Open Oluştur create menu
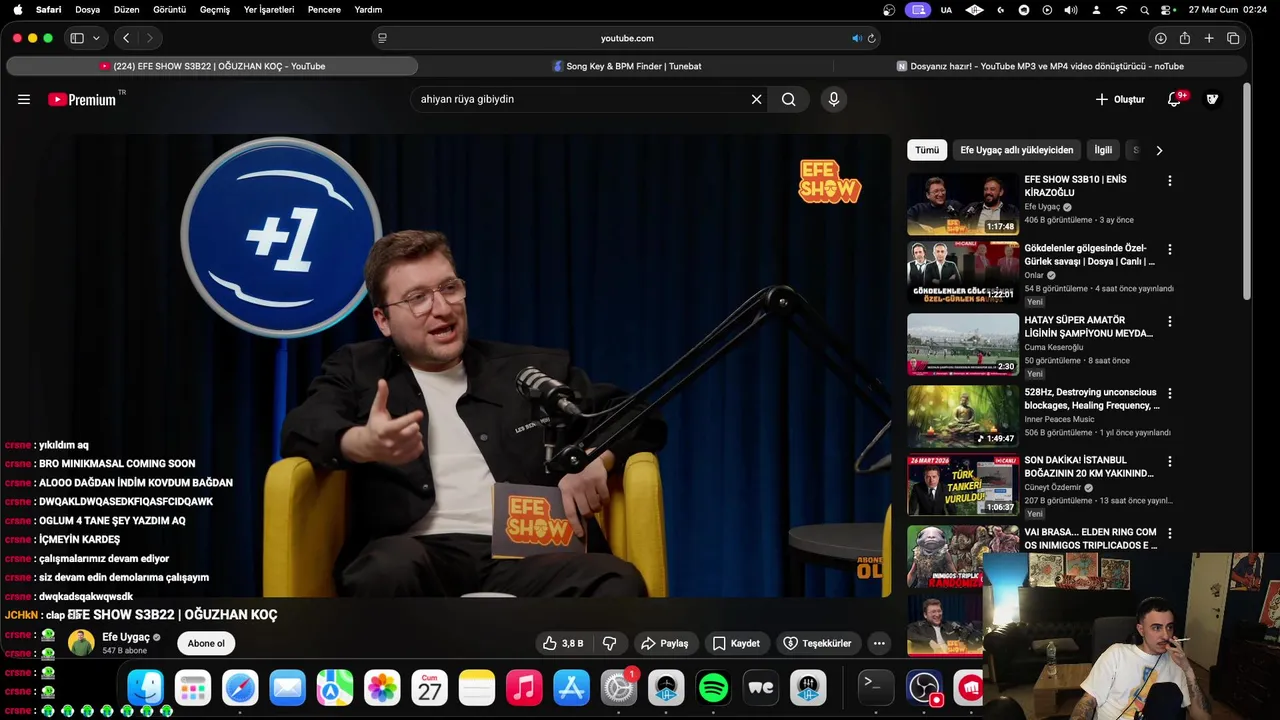 (x=1120, y=99)
